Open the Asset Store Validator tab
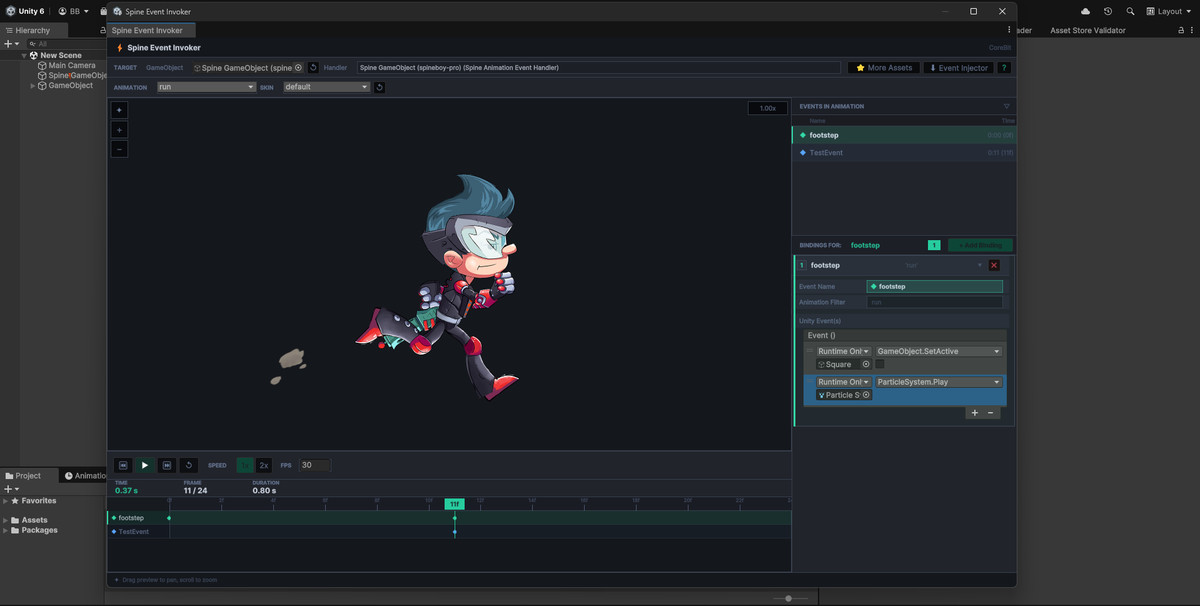The width and height of the screenshot is (1200, 606). pyautogui.click(x=1087, y=30)
